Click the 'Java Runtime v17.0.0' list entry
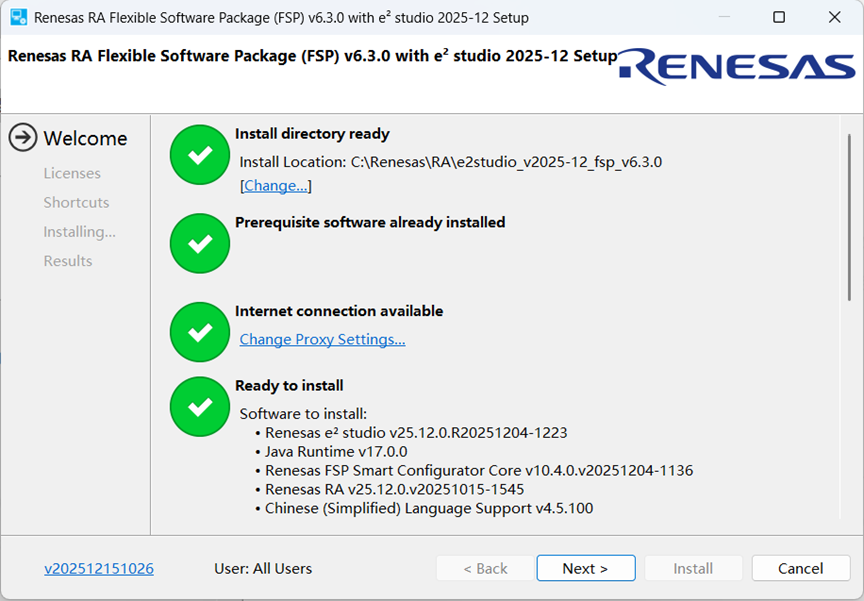The width and height of the screenshot is (864, 601). 336,452
